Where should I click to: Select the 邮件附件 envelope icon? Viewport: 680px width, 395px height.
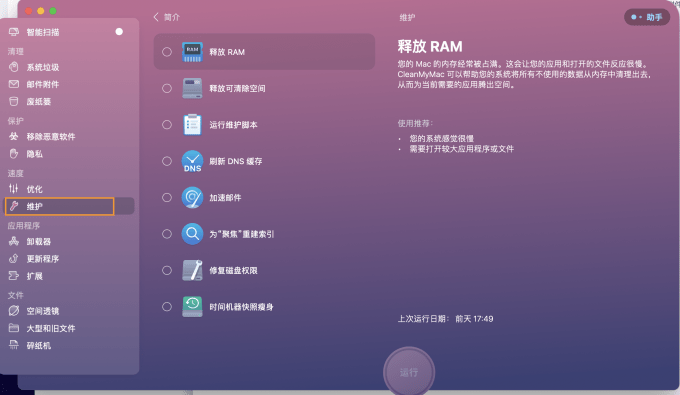point(14,84)
